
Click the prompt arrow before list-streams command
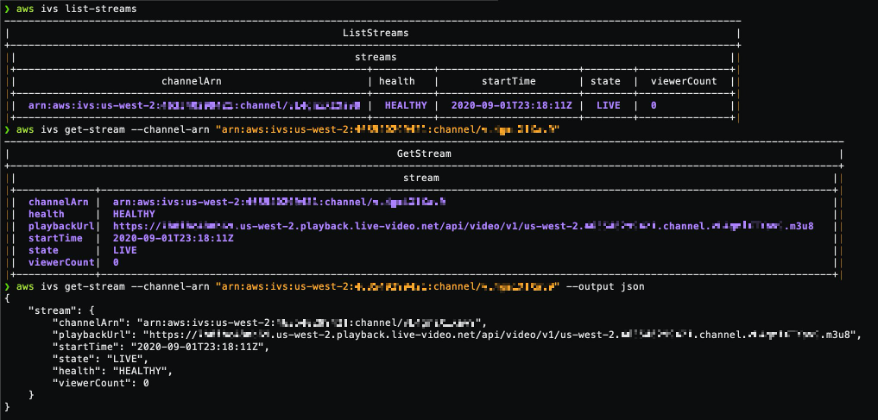8,8
